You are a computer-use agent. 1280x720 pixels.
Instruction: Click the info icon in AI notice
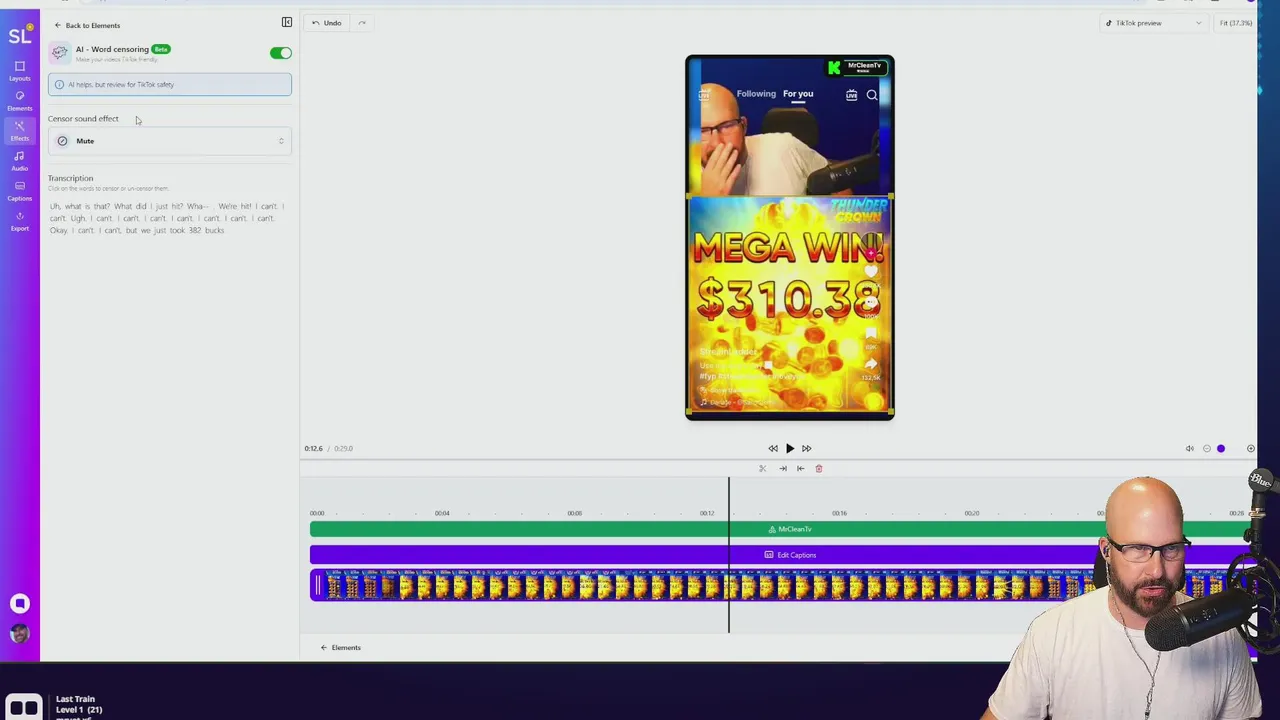click(59, 84)
